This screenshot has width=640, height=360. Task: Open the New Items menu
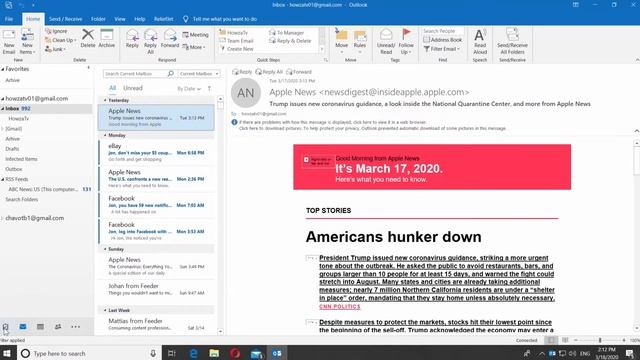[27, 42]
